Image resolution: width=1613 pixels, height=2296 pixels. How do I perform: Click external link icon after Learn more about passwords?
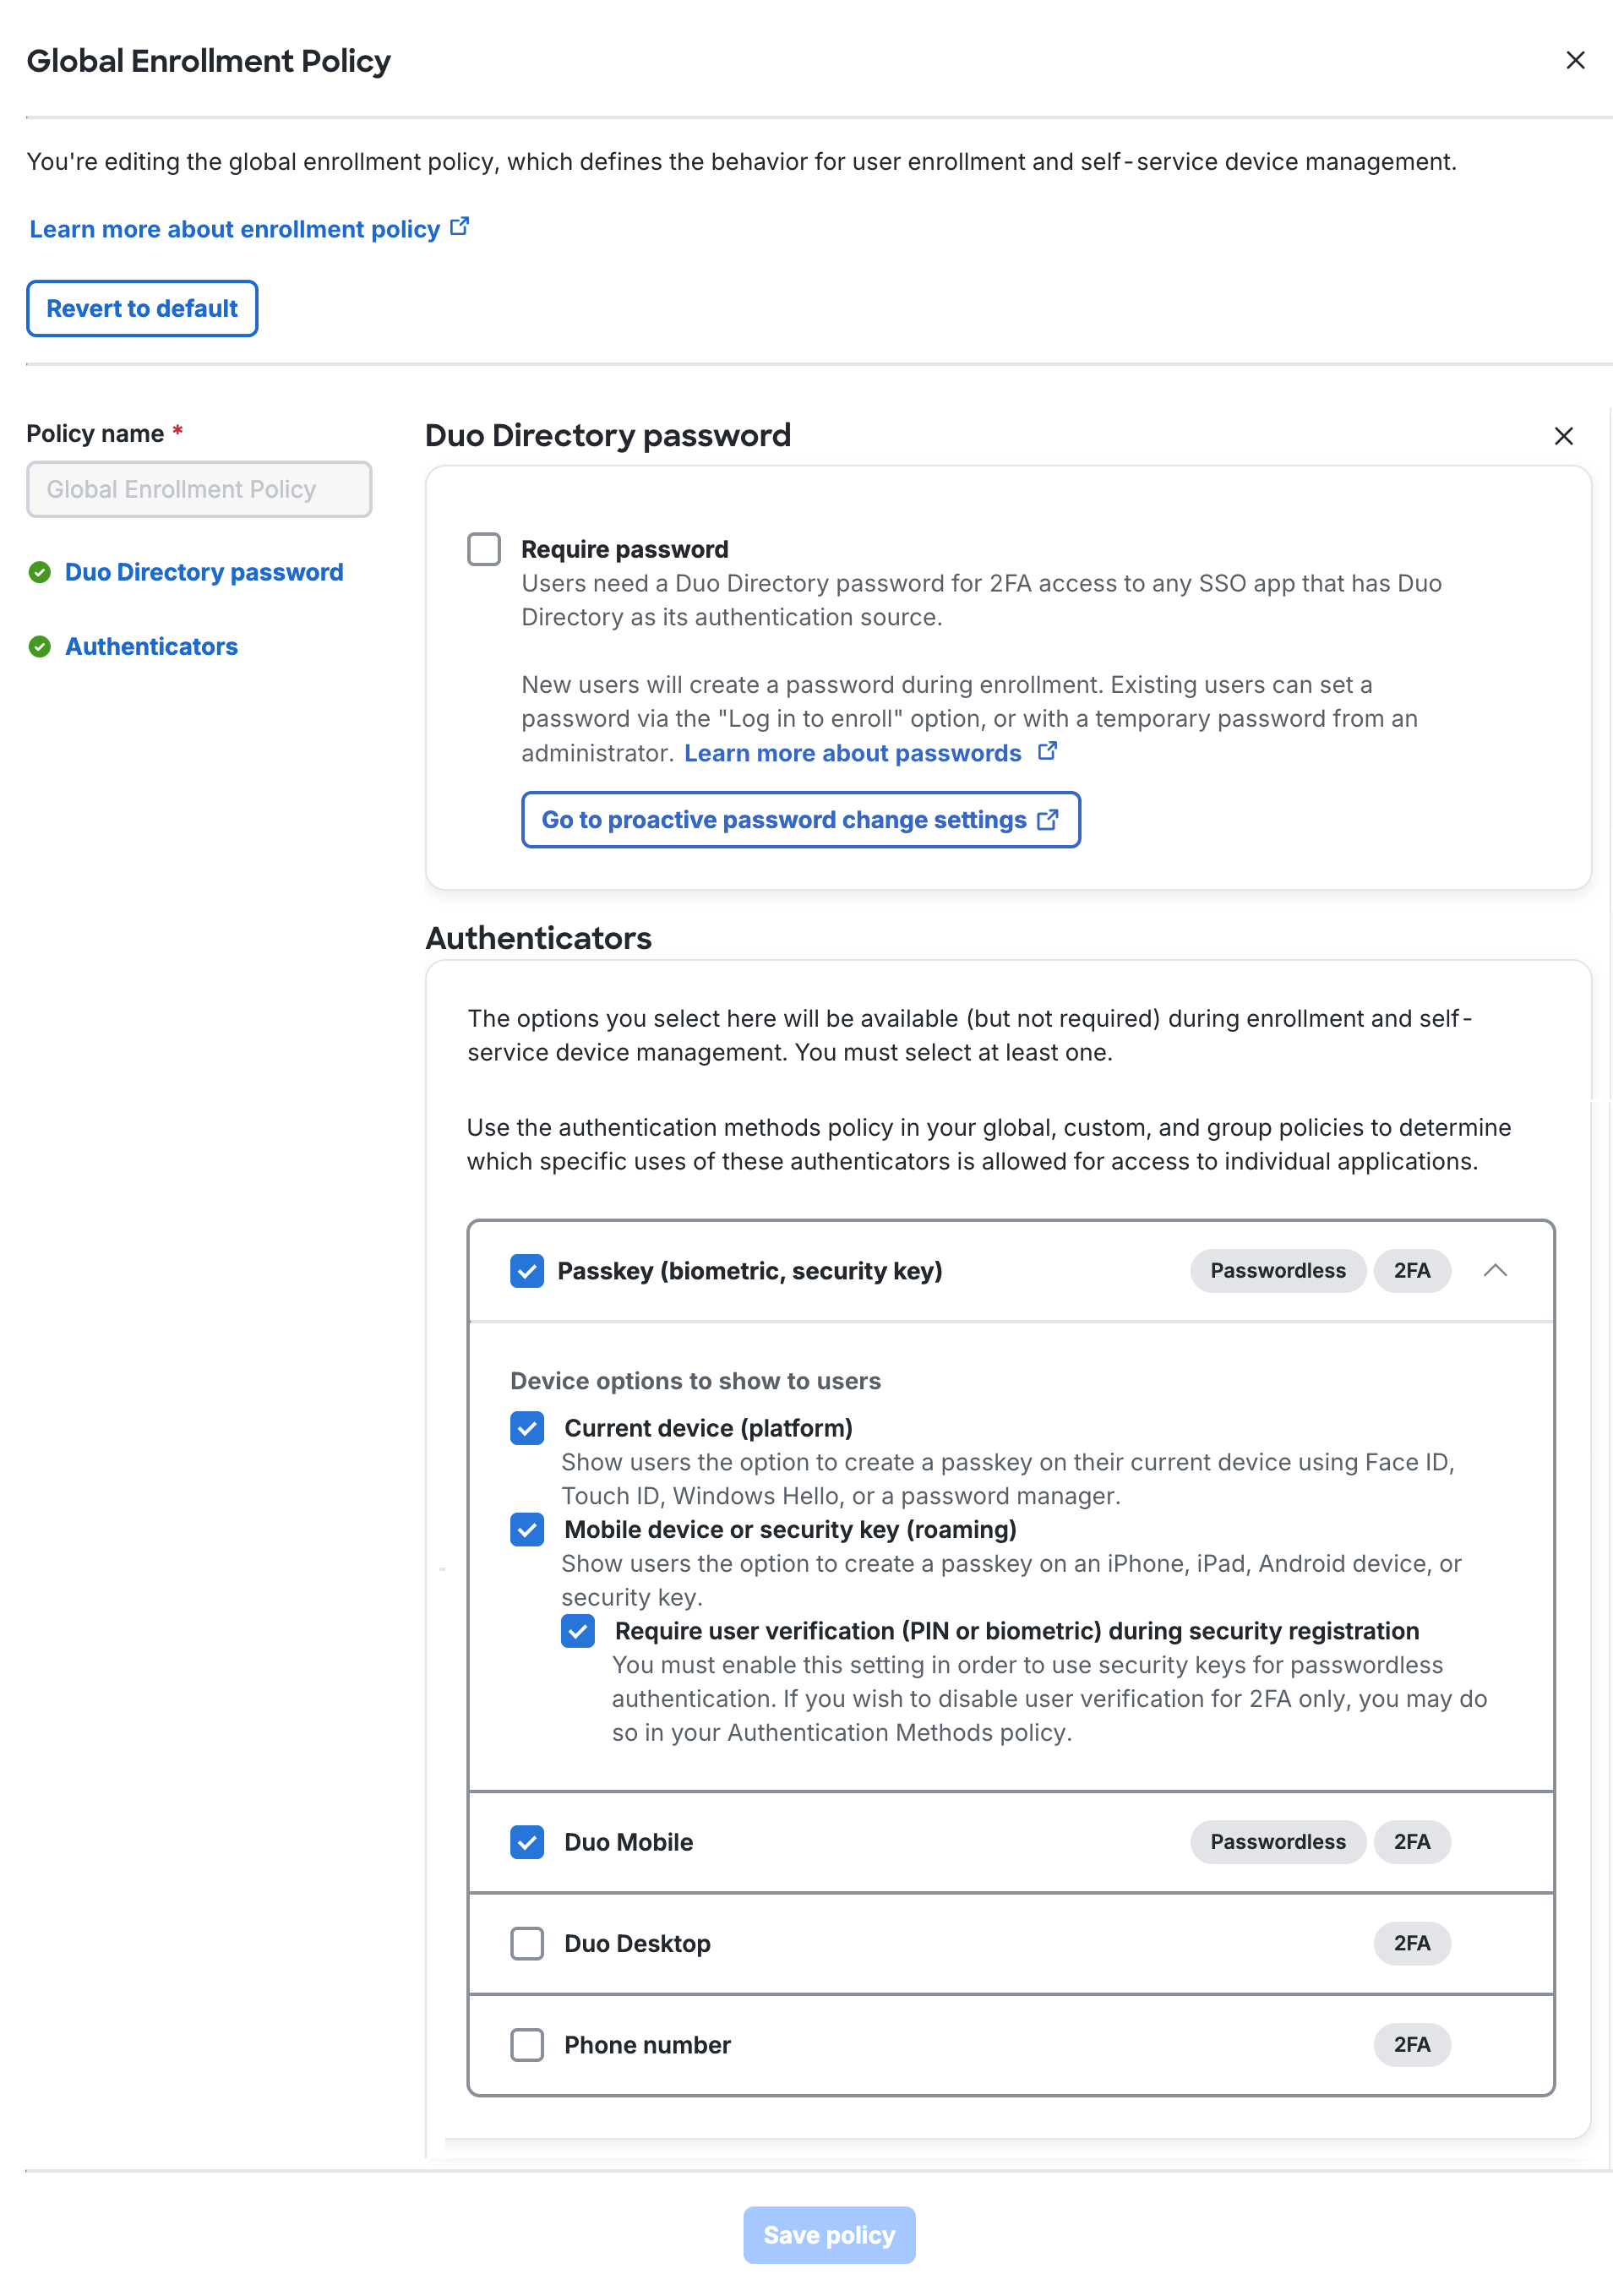click(1047, 751)
